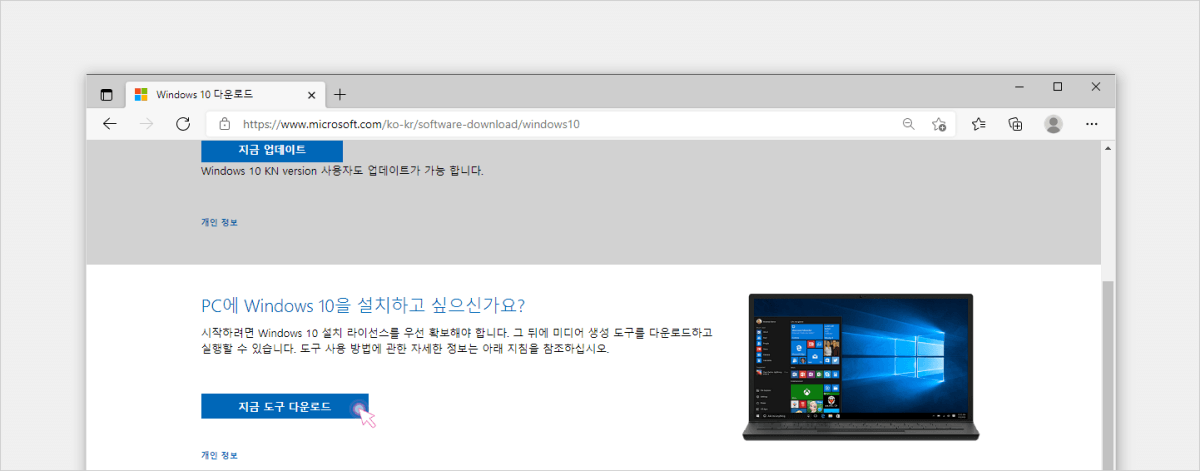Open the Collections panel
Viewport: 1200px width, 471px height.
point(1015,124)
